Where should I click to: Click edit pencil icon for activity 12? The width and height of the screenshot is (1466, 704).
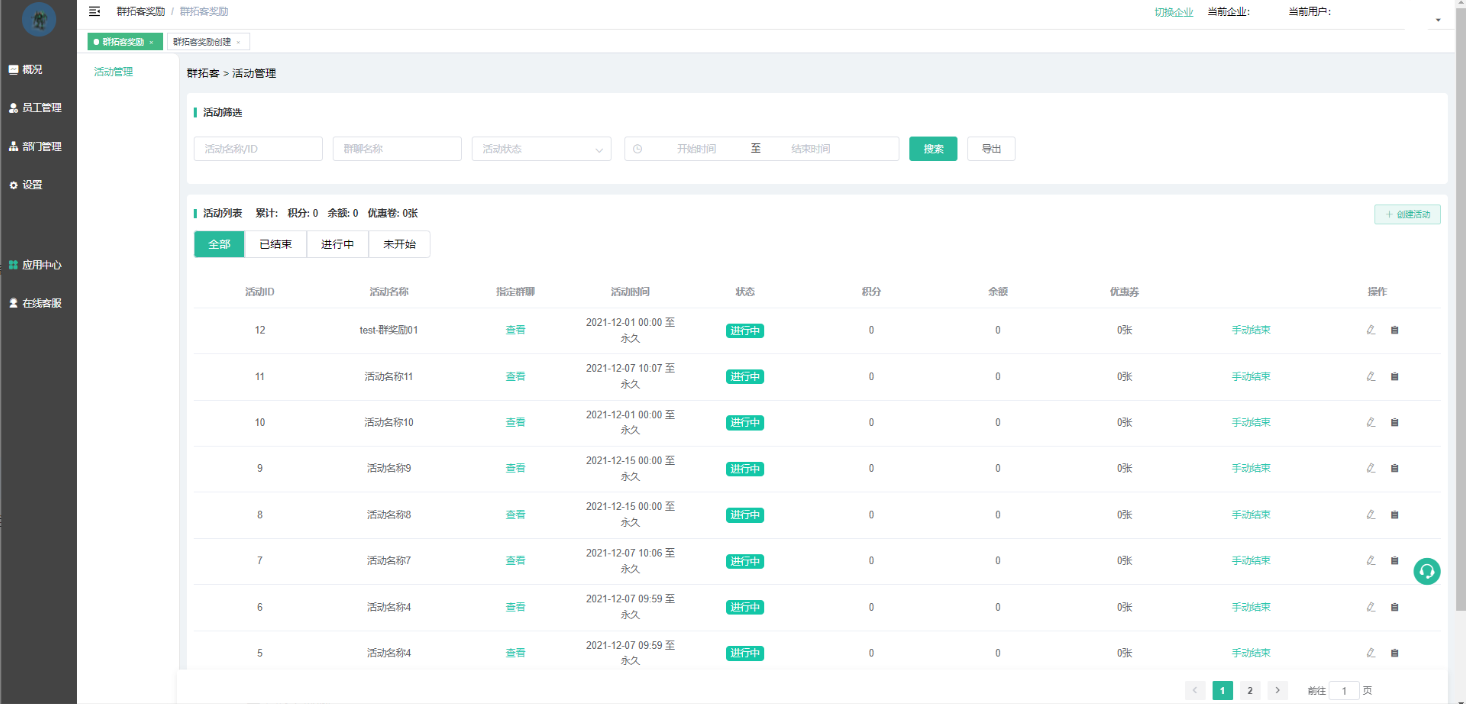[x=1371, y=330]
